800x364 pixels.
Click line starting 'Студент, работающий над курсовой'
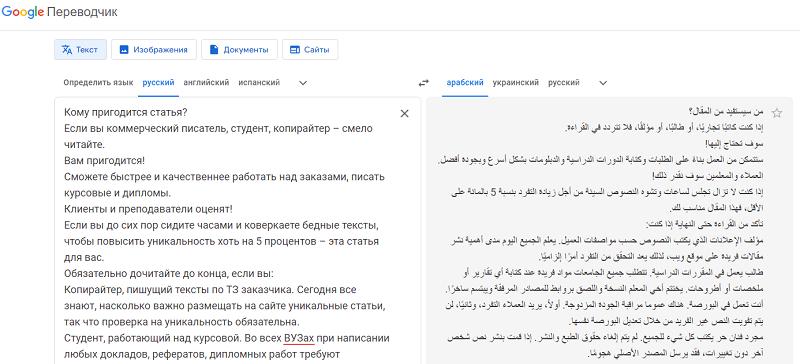(227, 338)
